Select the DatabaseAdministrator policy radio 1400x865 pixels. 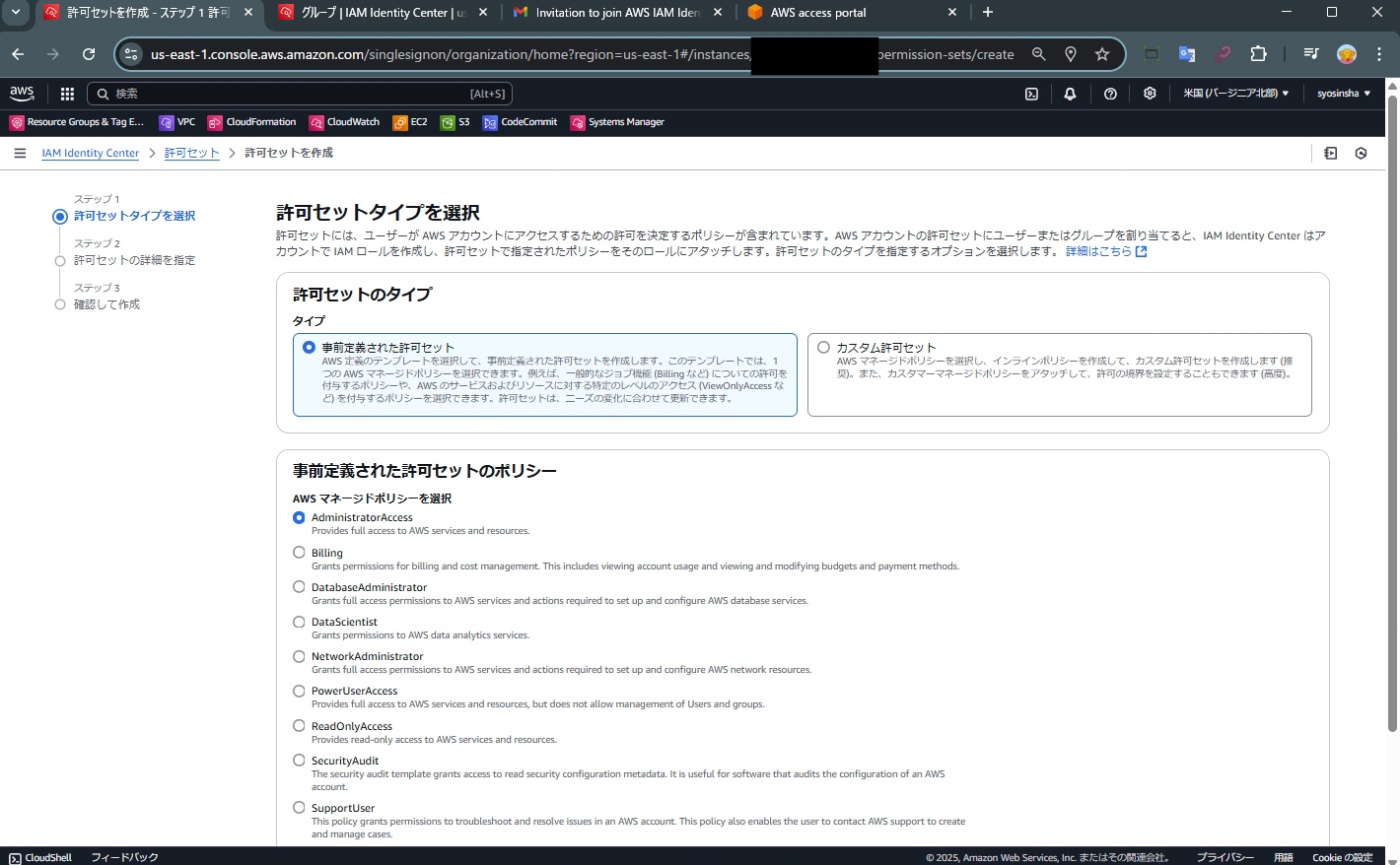click(298, 587)
